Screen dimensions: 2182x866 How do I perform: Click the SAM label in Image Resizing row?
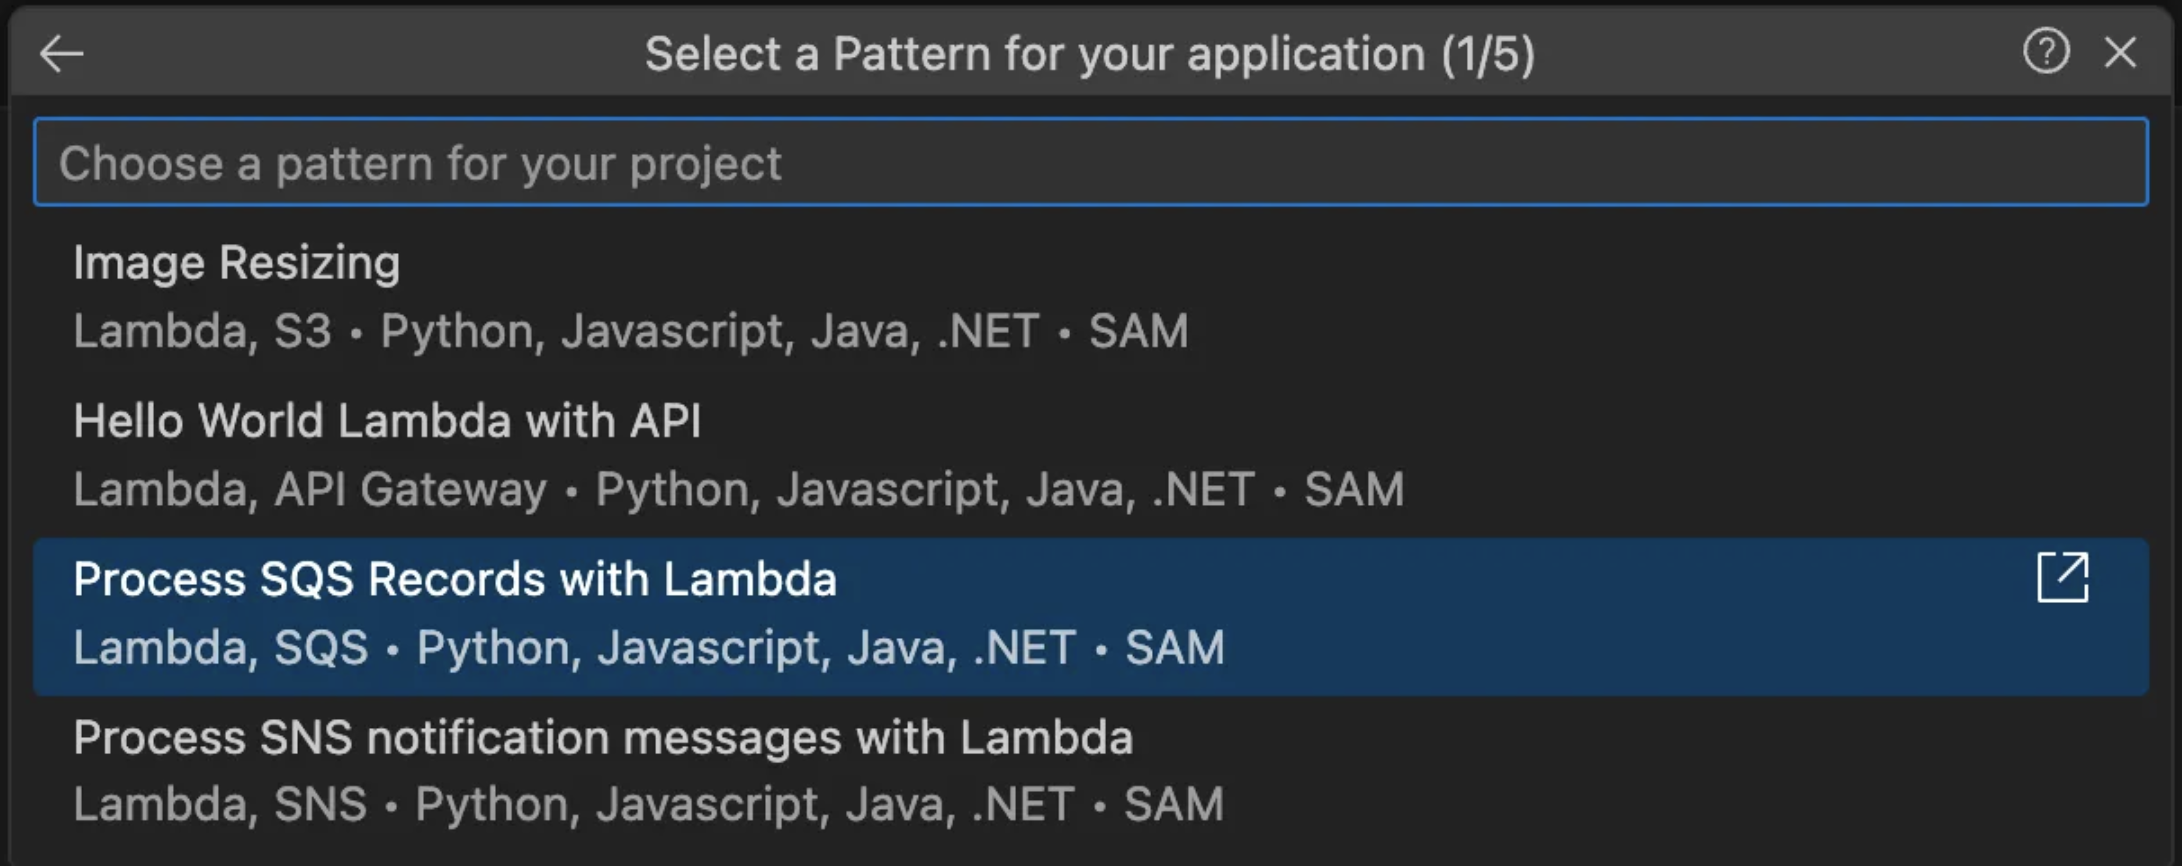pyautogui.click(x=1138, y=332)
